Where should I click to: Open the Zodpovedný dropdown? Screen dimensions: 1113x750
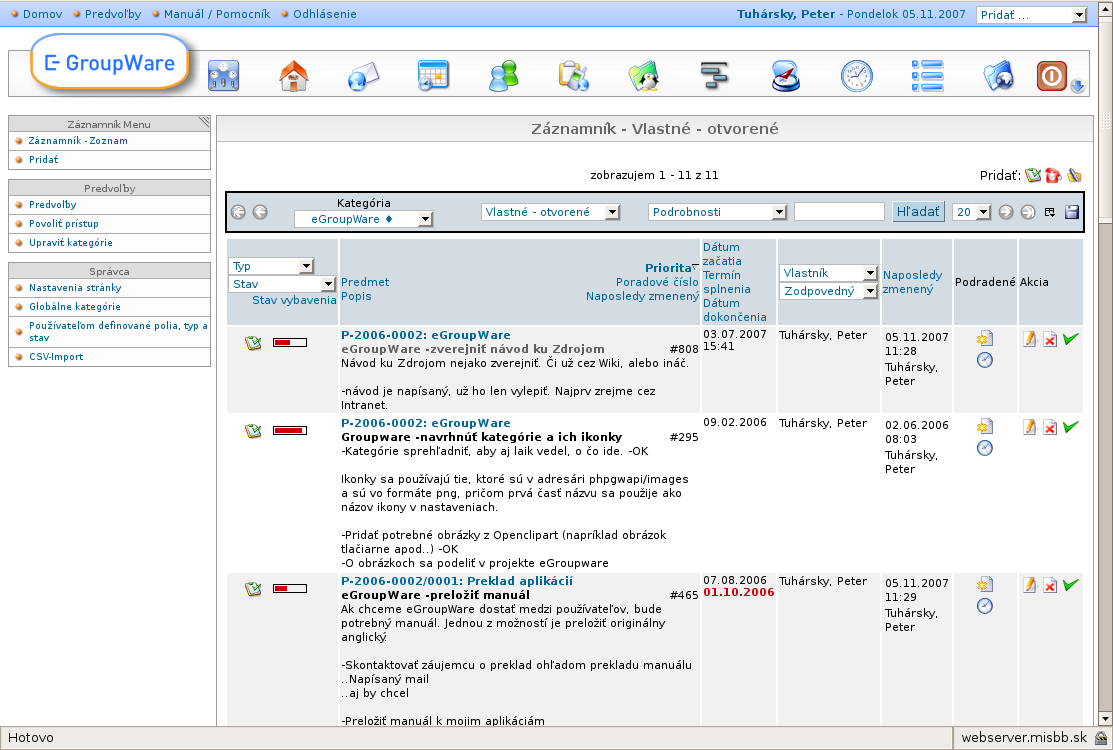pos(828,291)
